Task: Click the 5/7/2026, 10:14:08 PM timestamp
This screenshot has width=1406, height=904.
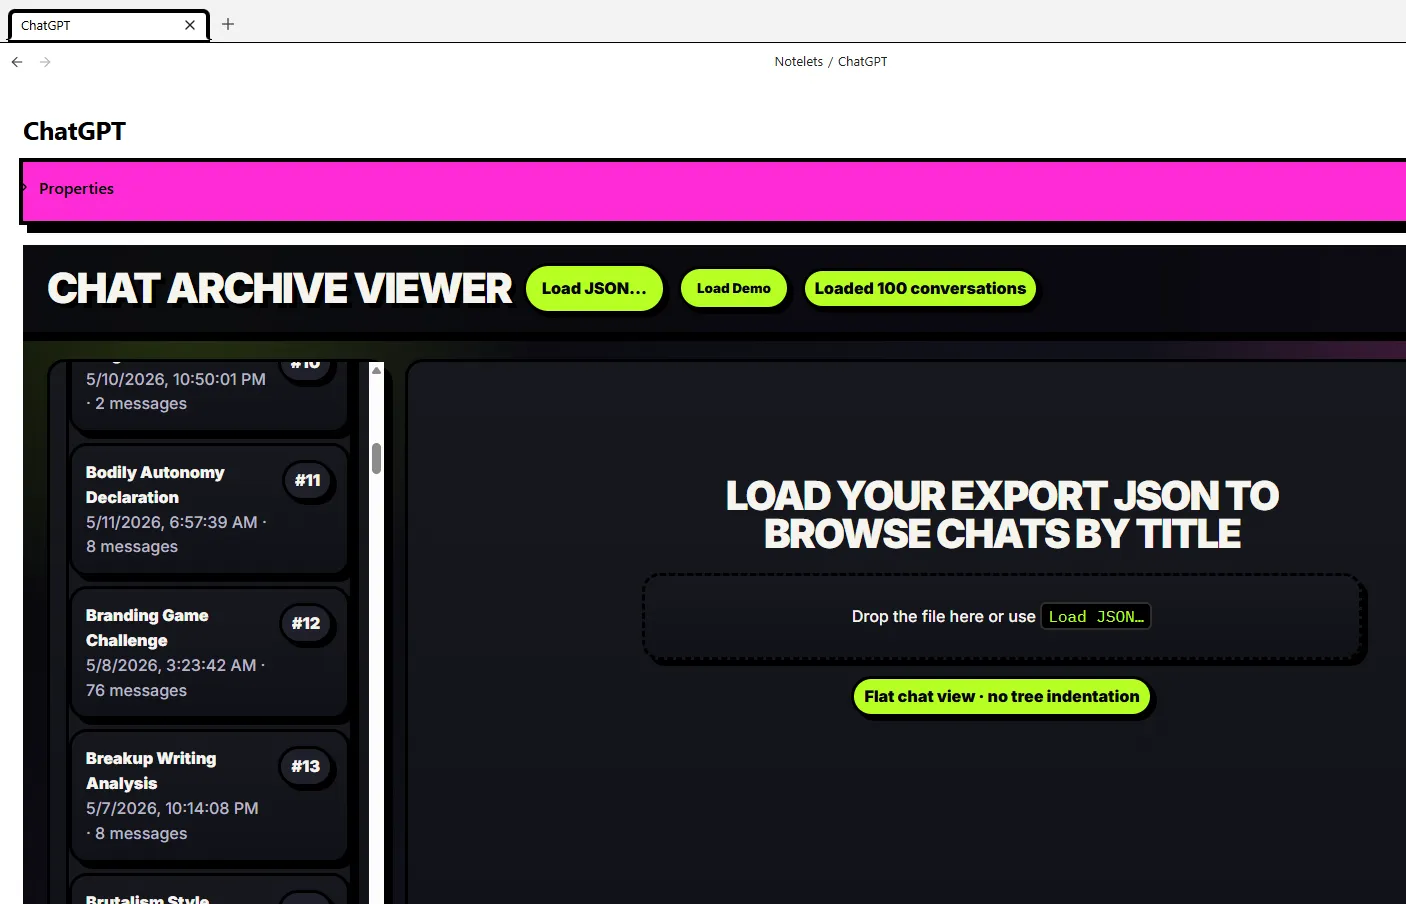Action: pos(172,808)
